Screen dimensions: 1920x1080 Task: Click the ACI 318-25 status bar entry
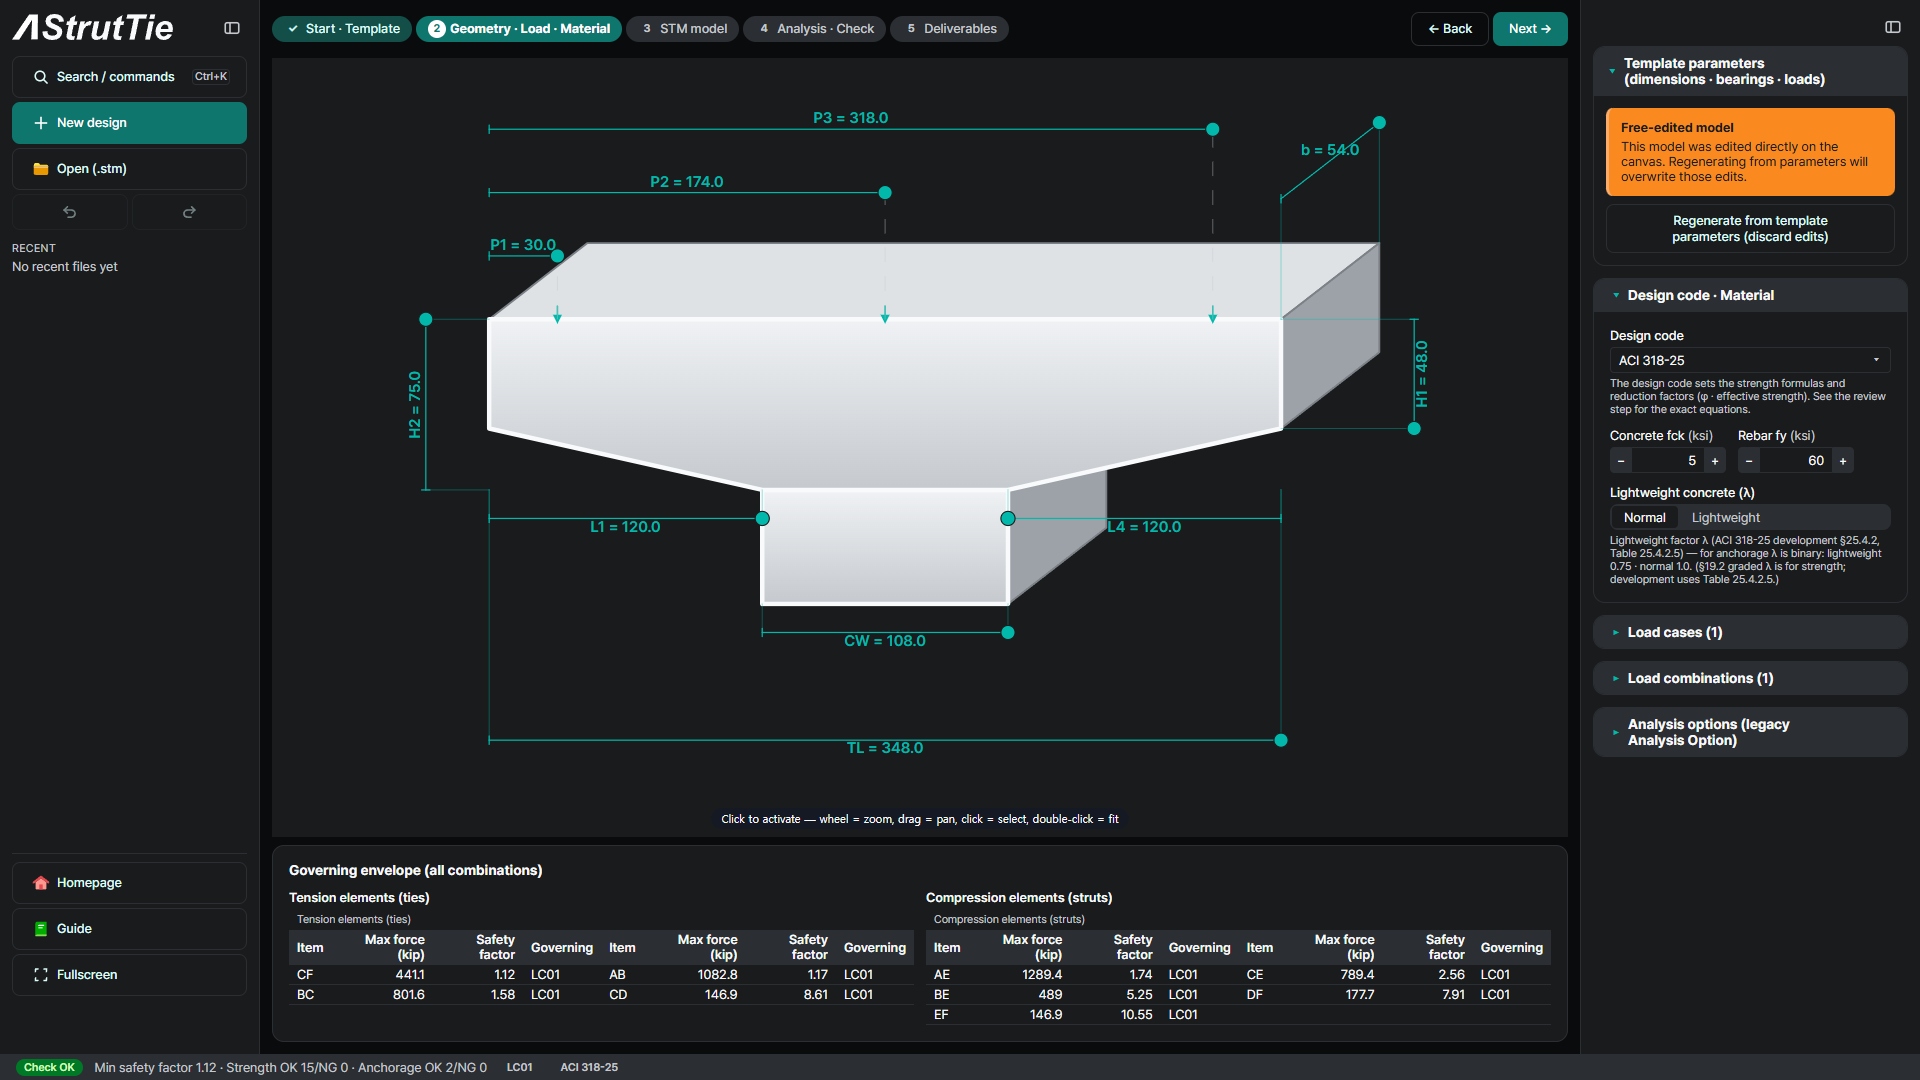click(x=589, y=1068)
